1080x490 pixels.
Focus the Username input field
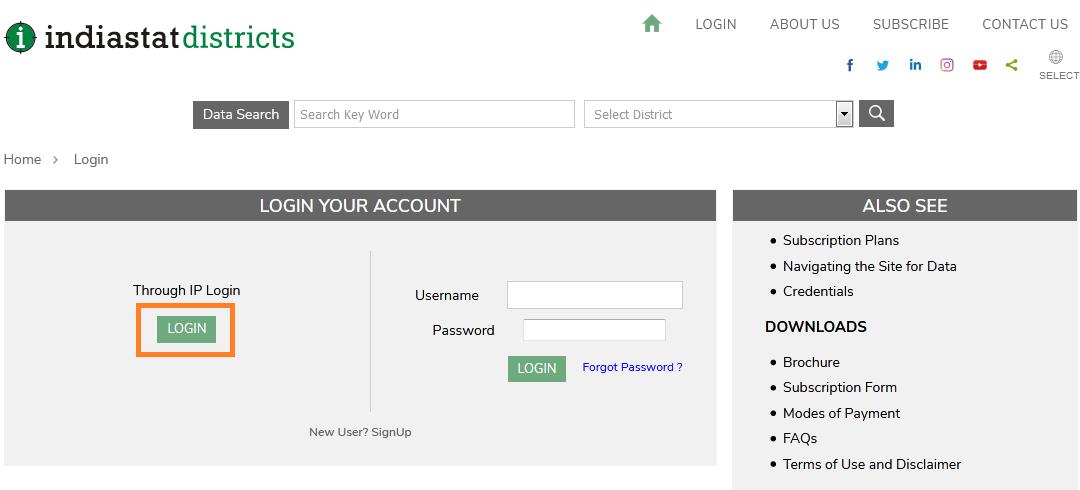point(594,295)
